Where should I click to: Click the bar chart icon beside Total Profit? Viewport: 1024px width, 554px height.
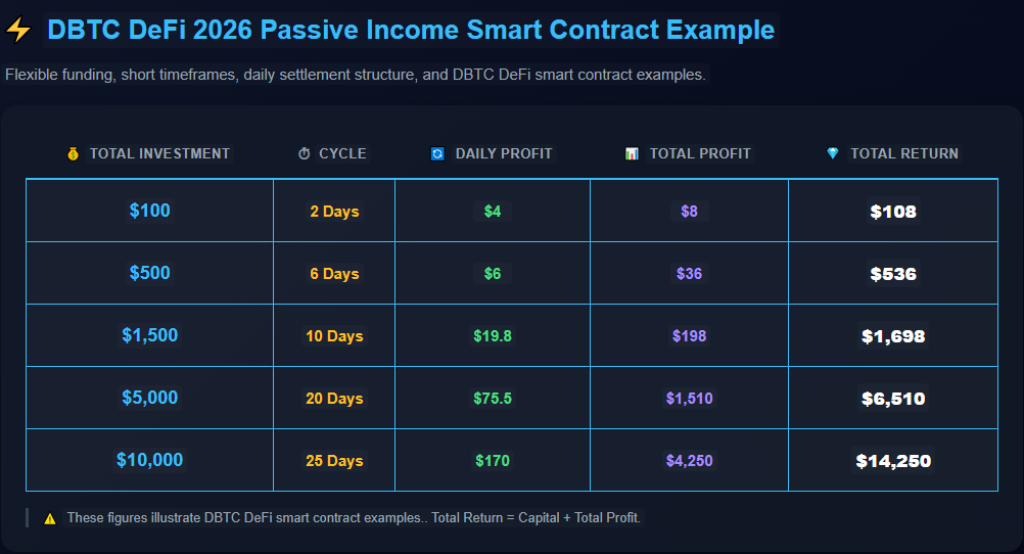[x=631, y=154]
